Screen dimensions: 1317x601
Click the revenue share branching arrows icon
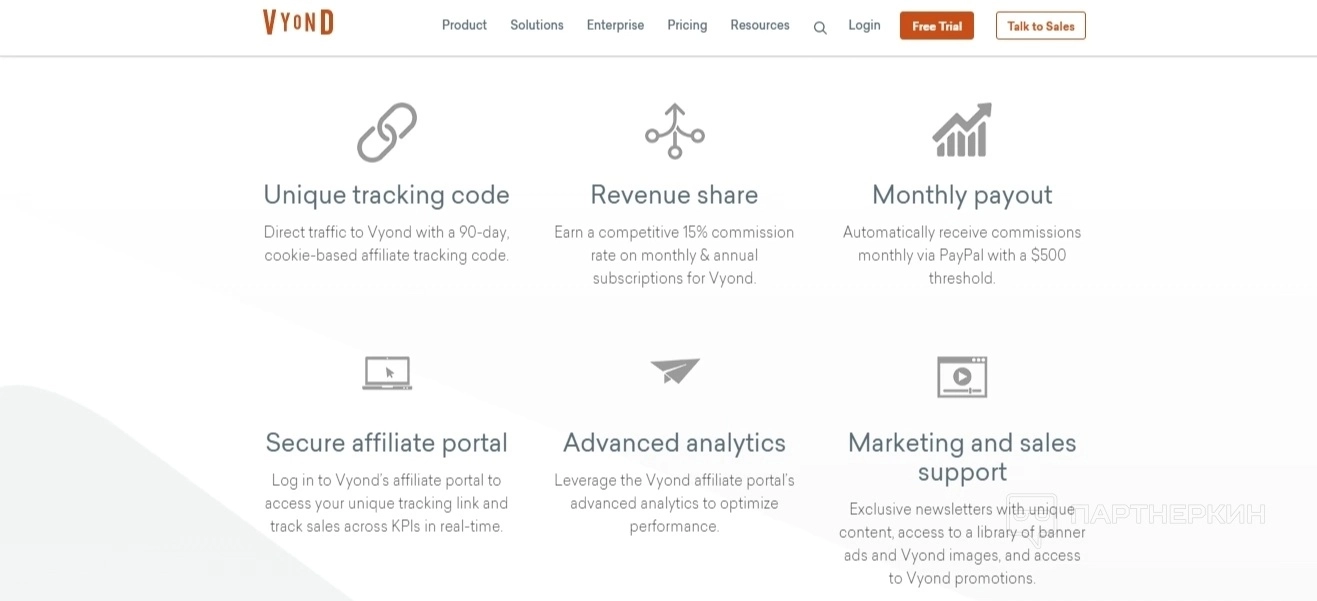675,131
